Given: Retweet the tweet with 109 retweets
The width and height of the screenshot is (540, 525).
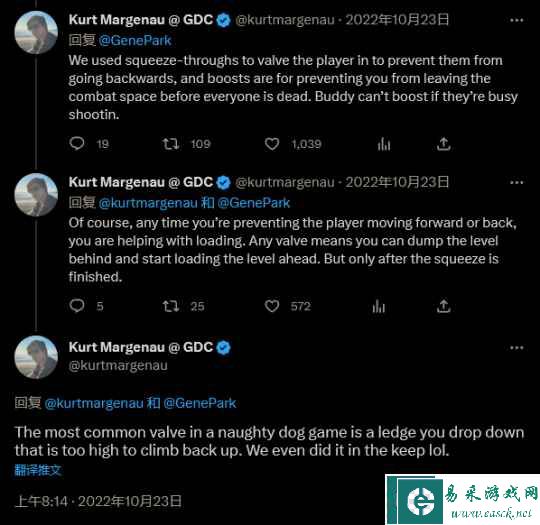Looking at the screenshot, I should click(171, 144).
